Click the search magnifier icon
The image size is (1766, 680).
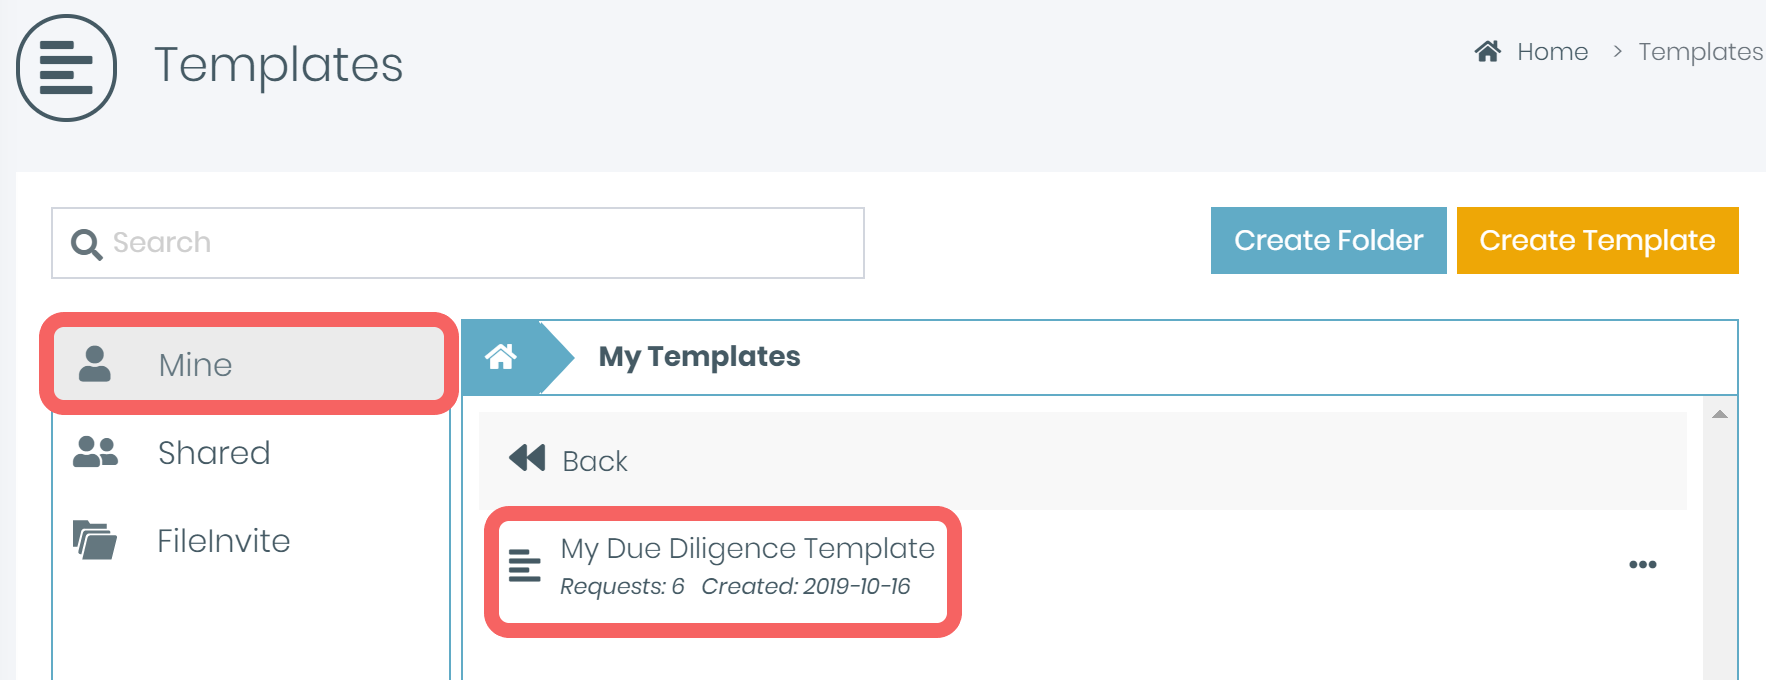pos(86,244)
